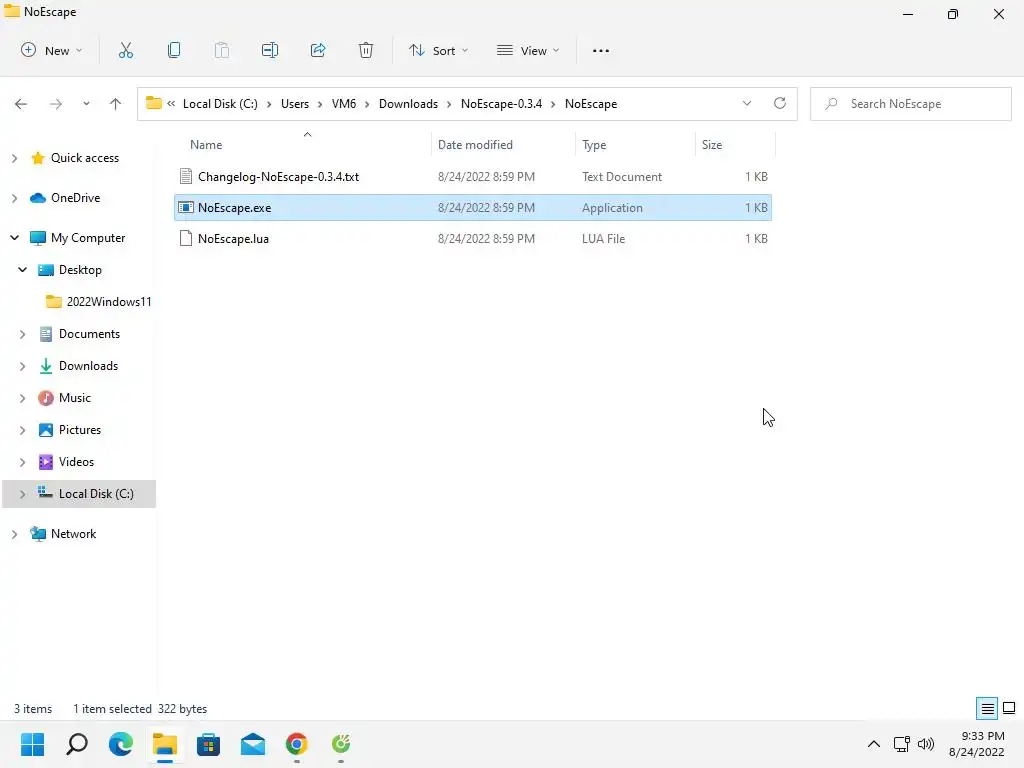Select Pictures in navigation pane
The image size is (1024, 768).
(x=80, y=430)
